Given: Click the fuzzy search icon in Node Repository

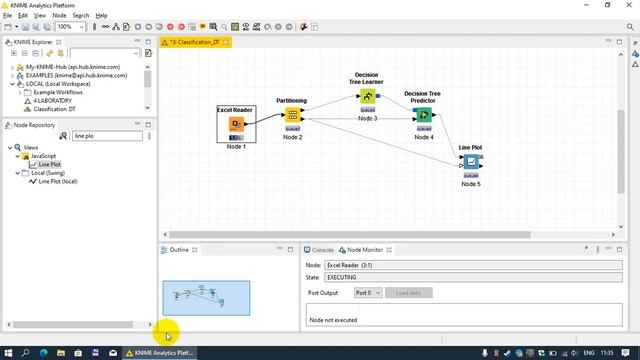Looking at the screenshot, I should pyautogui.click(x=63, y=136).
